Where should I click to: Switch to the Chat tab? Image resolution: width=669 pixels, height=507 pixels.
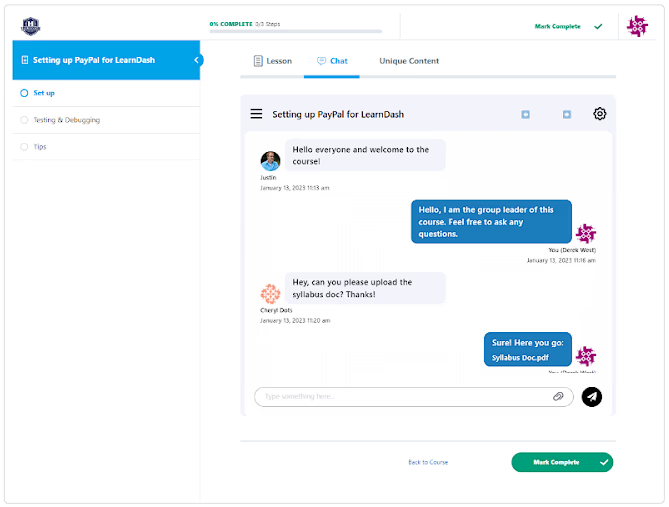pyautogui.click(x=332, y=61)
